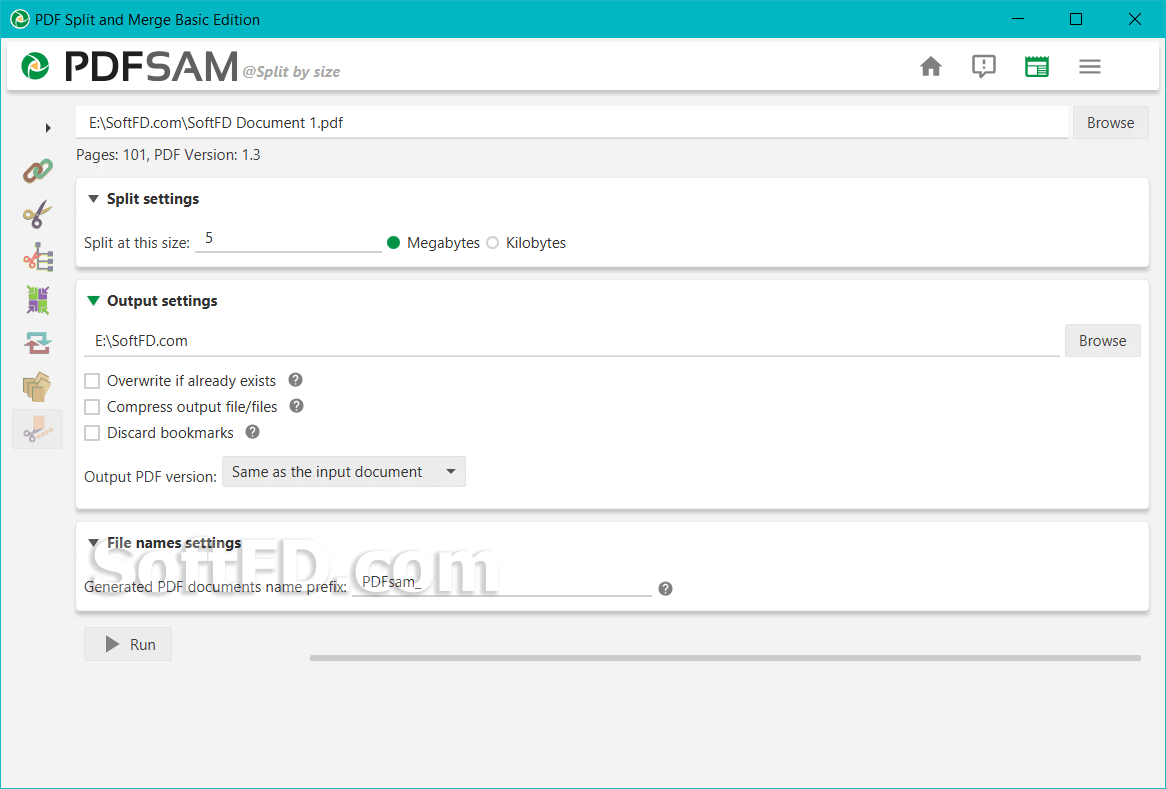
Task: Browse for the source PDF file
Action: coord(1110,123)
